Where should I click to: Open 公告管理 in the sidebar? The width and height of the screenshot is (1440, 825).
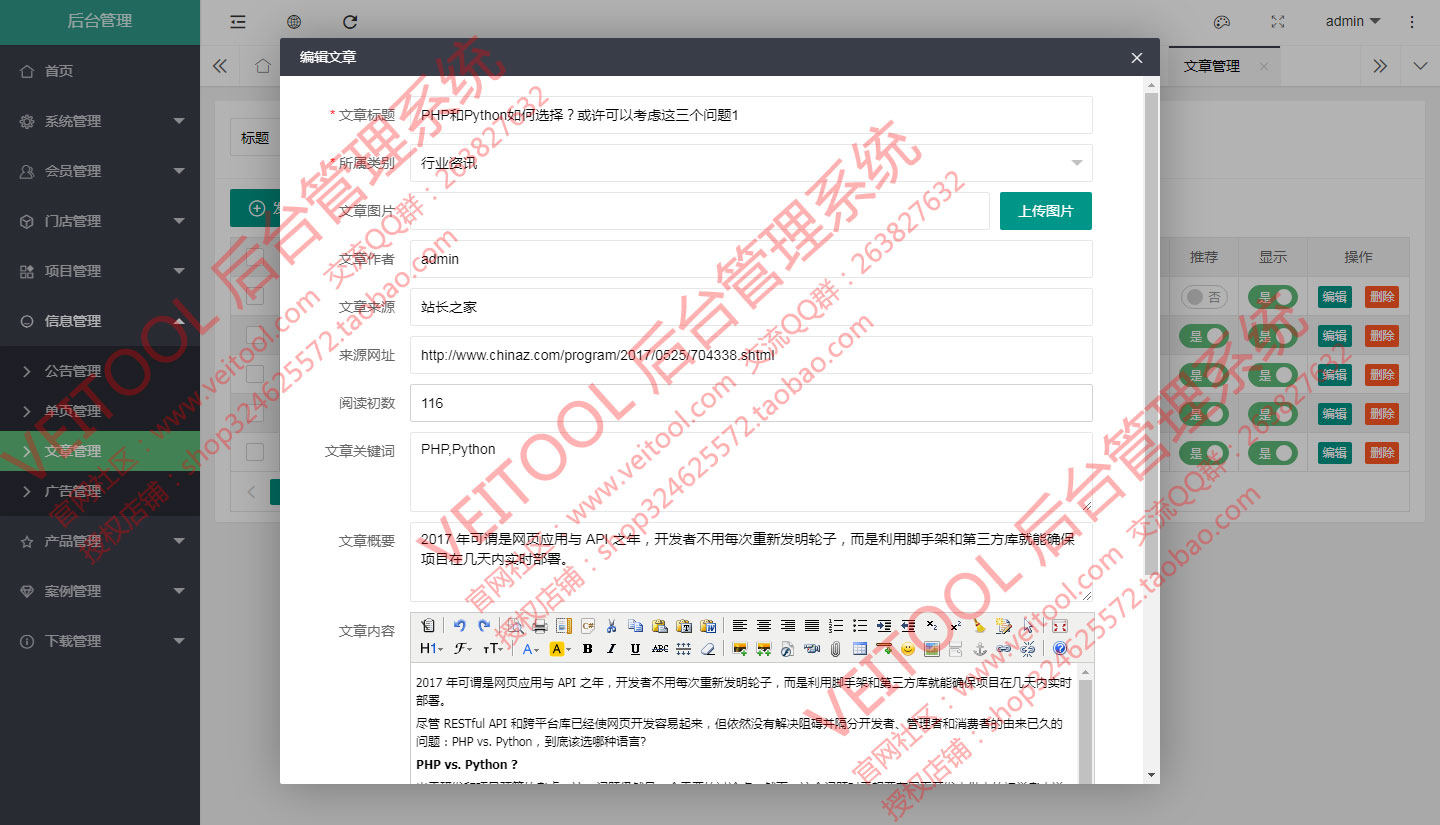pyautogui.click(x=100, y=371)
